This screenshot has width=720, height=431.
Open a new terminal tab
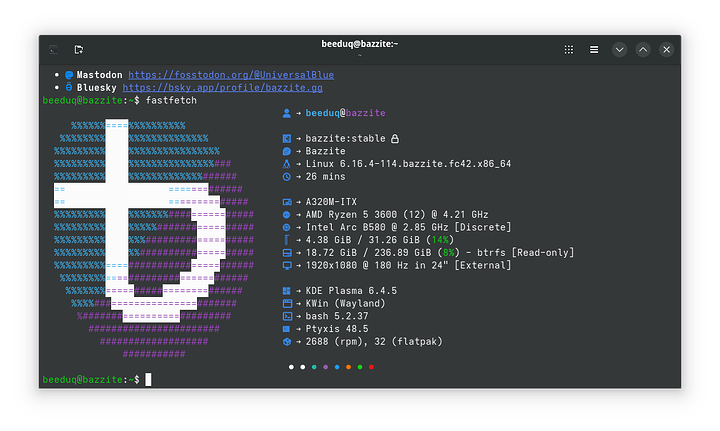coord(79,49)
